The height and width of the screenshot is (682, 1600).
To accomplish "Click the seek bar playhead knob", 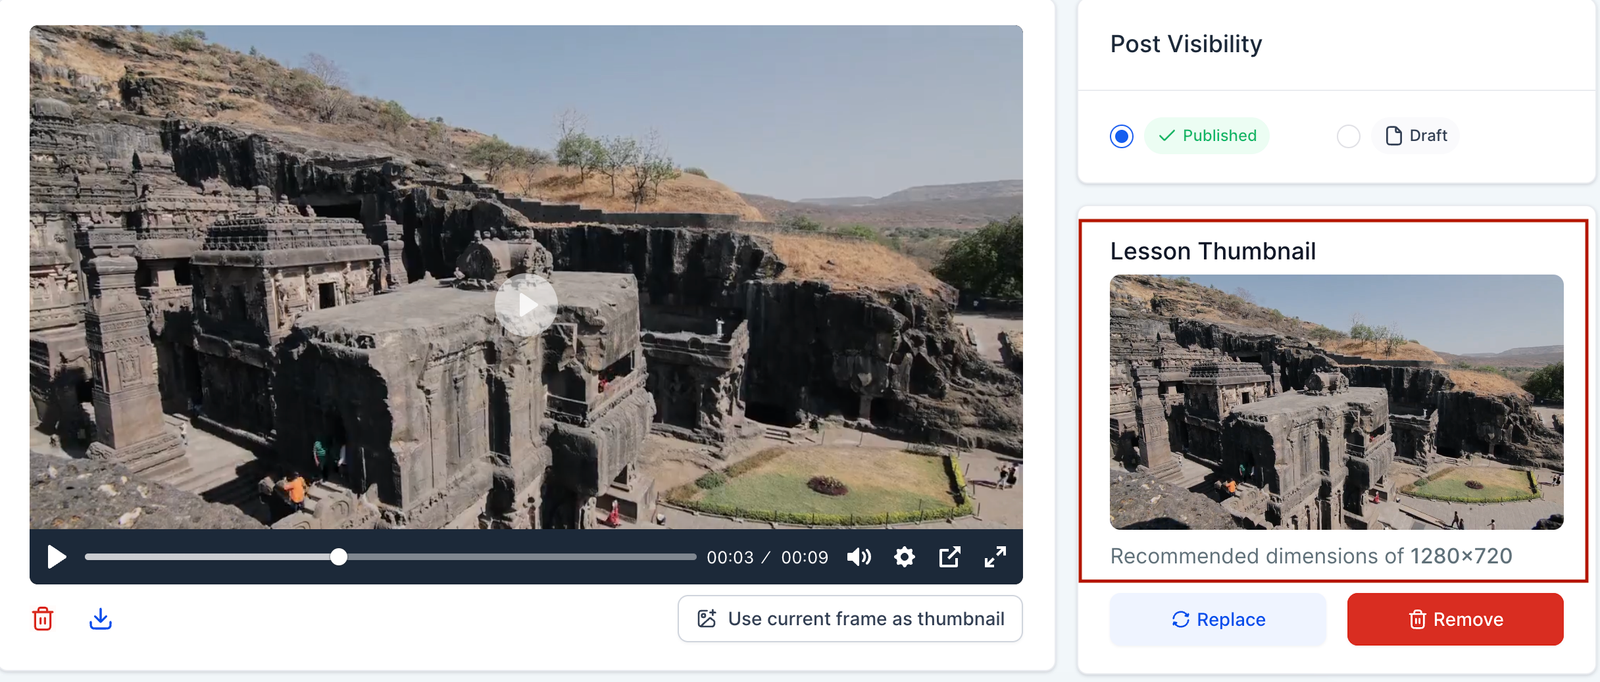I will tap(339, 557).
